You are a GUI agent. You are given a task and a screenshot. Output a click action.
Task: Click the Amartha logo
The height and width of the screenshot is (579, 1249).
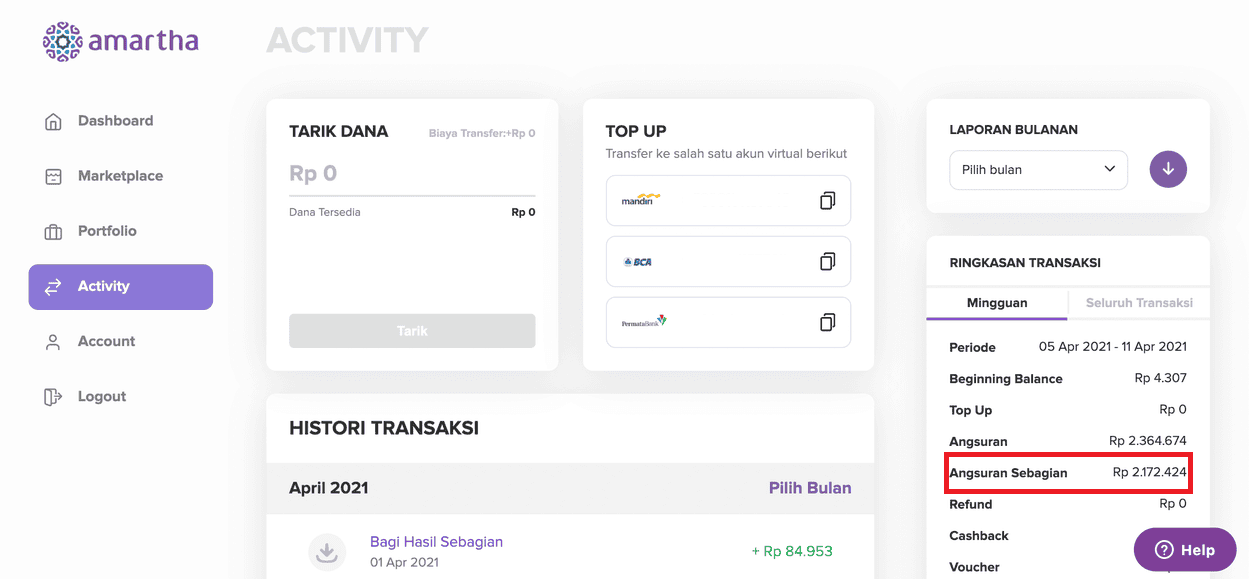pos(121,42)
